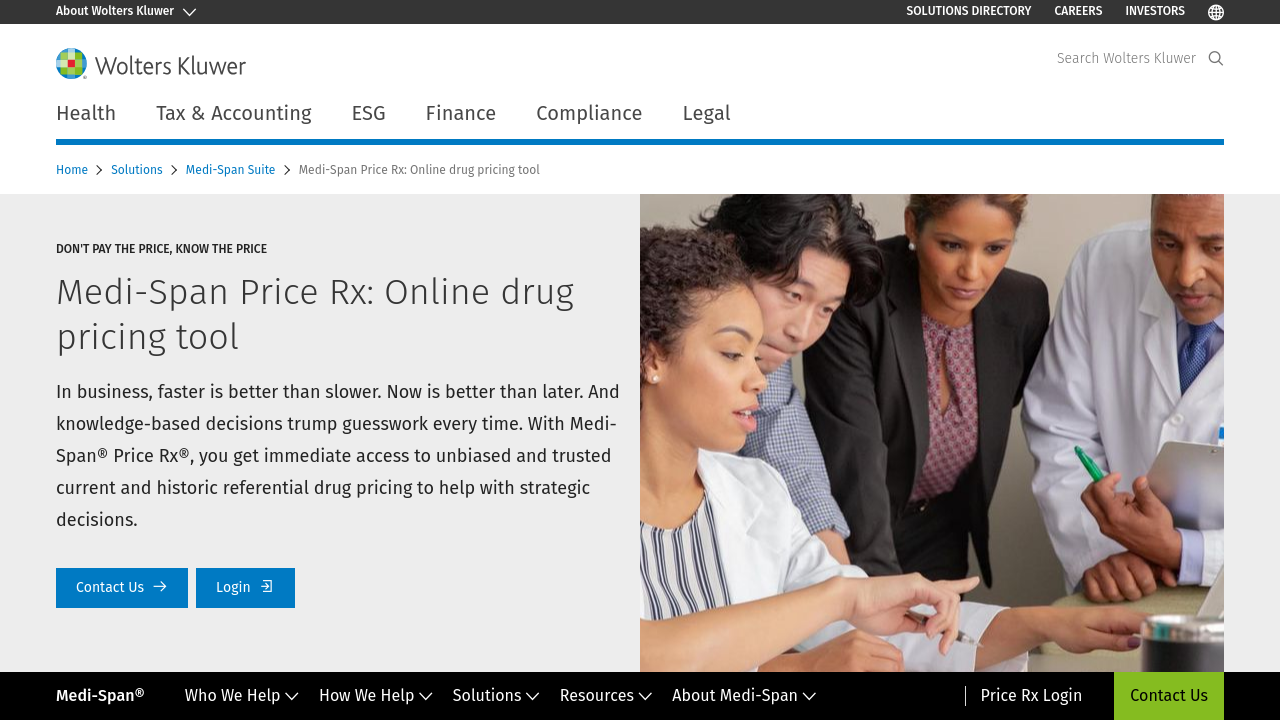This screenshot has width=1280, height=720.
Task: Click the Medi-Span Suite breadcrumb link
Action: pos(230,170)
